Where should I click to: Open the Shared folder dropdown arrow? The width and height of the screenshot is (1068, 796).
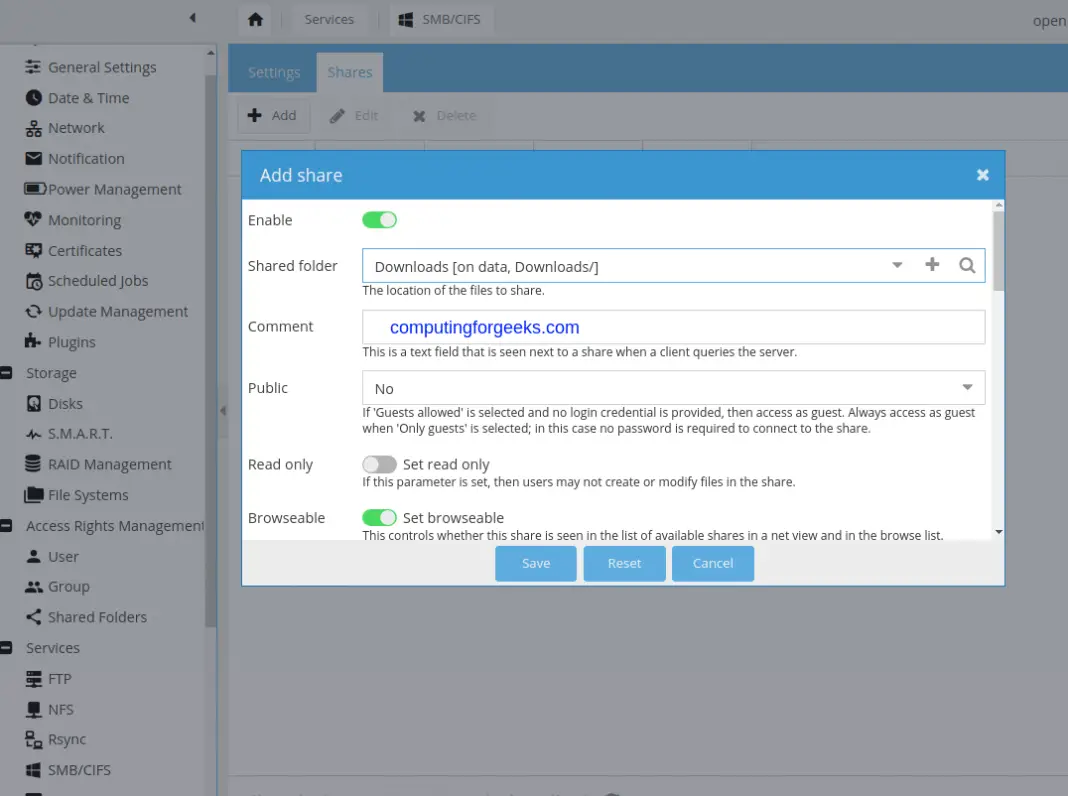coord(897,265)
